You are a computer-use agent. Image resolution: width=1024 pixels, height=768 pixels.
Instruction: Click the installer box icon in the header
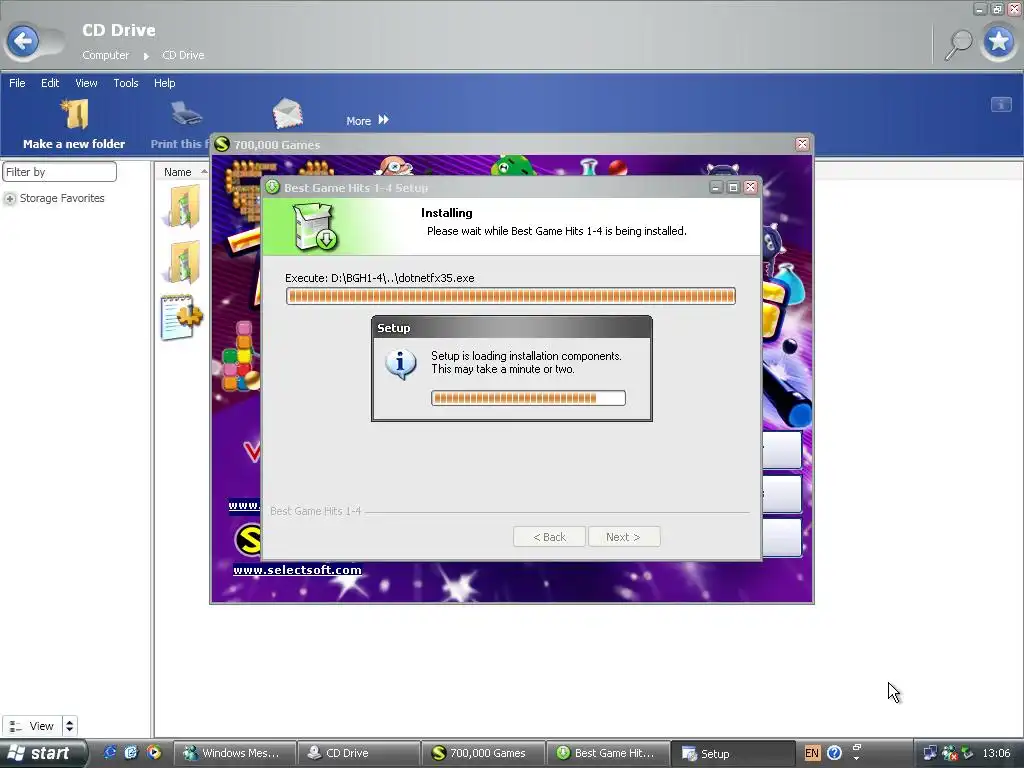click(315, 227)
